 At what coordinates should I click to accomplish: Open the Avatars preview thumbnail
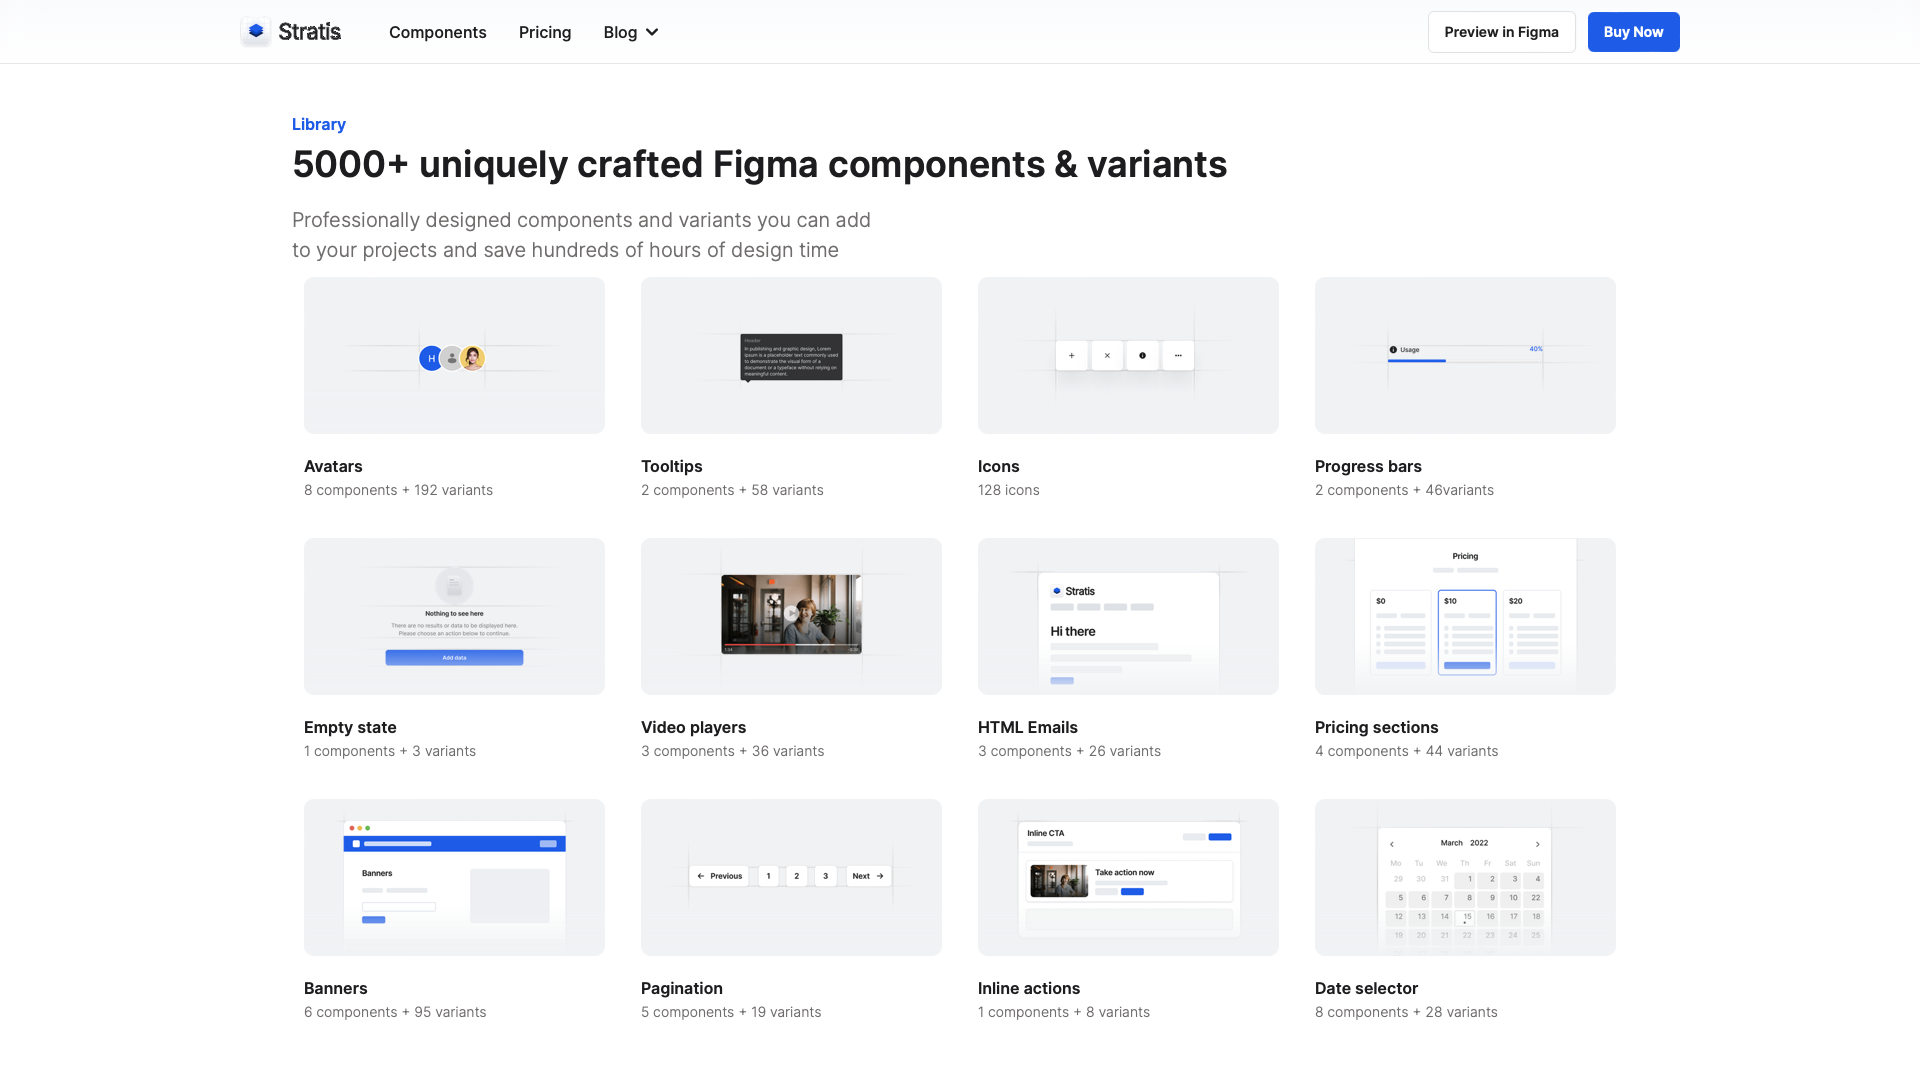(454, 355)
